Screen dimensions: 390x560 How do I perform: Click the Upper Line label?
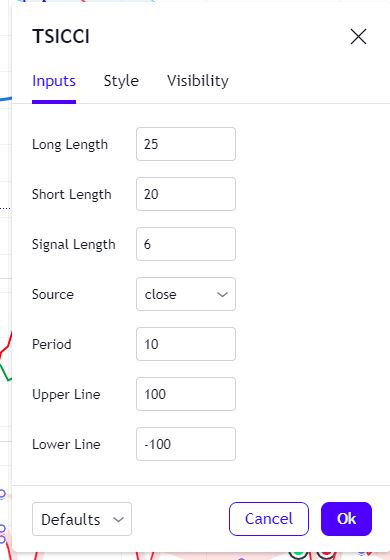[66, 395]
